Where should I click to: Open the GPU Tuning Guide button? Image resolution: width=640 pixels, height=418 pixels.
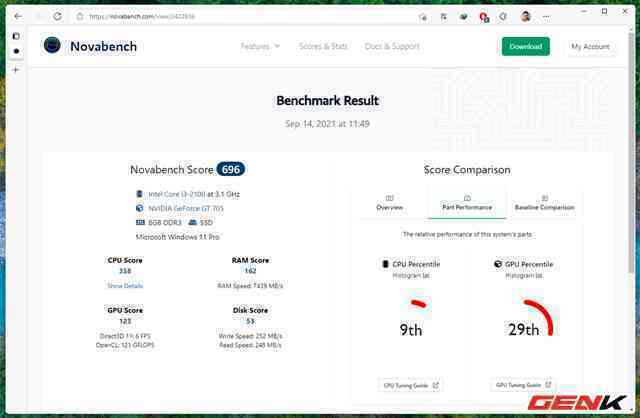(523, 385)
